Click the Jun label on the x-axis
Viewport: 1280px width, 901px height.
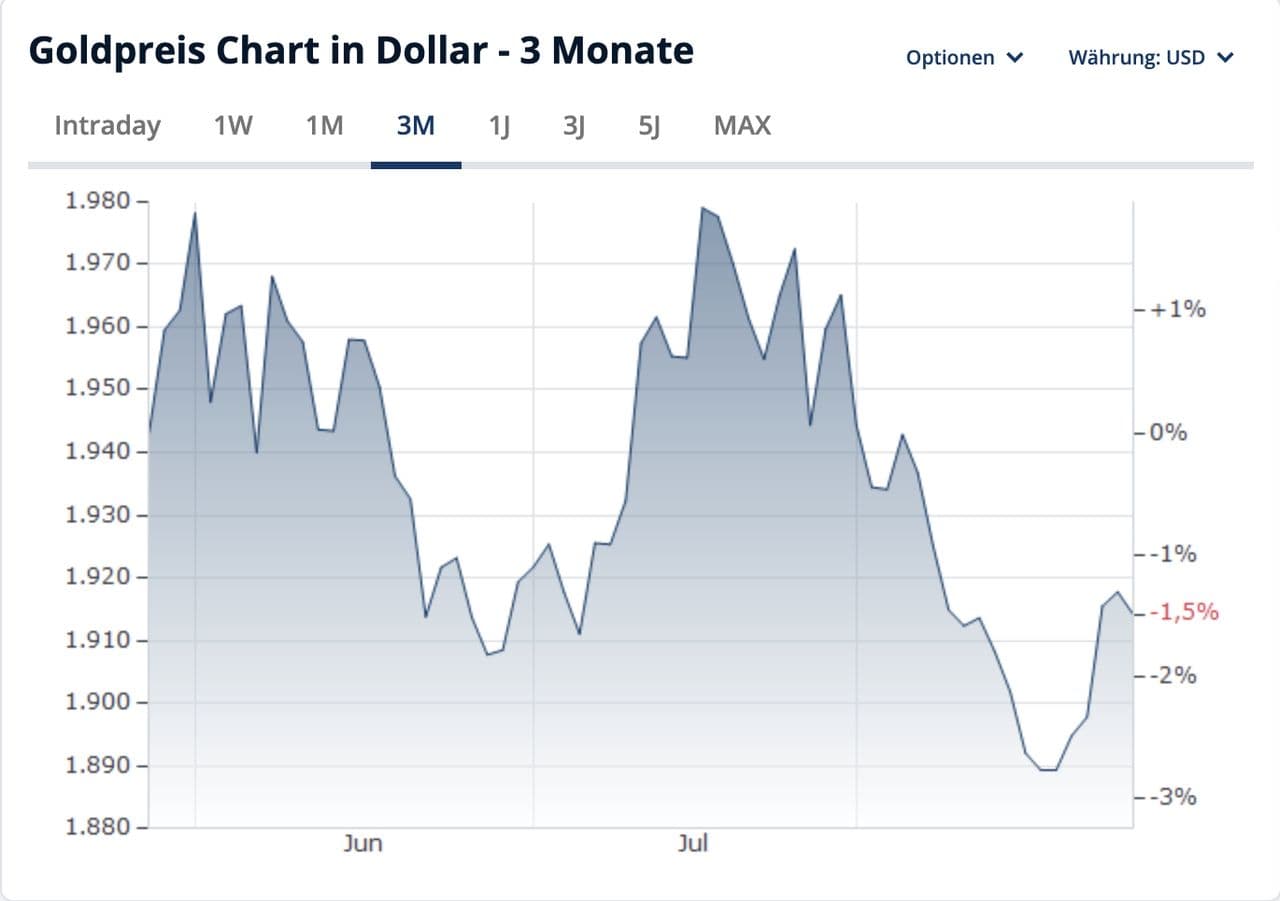(363, 843)
